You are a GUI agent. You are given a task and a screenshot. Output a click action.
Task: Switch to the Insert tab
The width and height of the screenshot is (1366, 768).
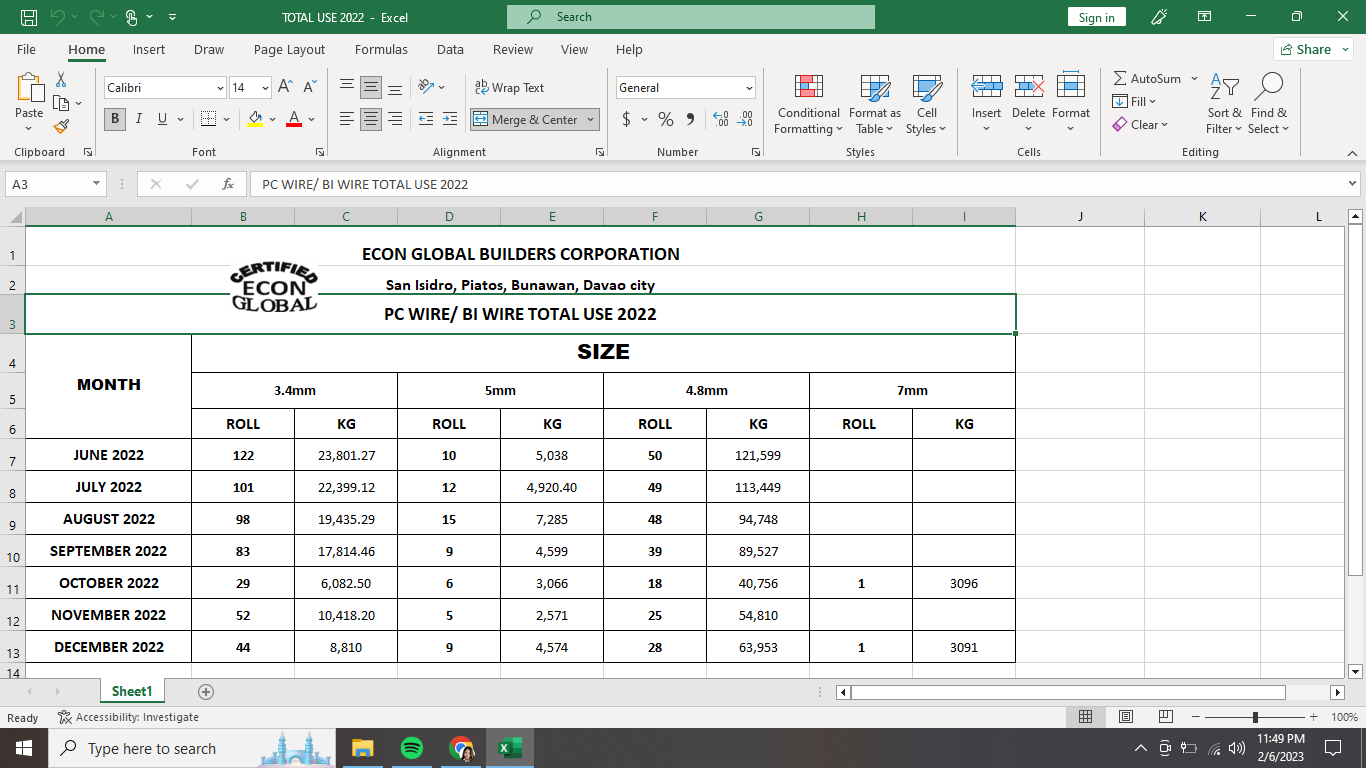point(149,50)
